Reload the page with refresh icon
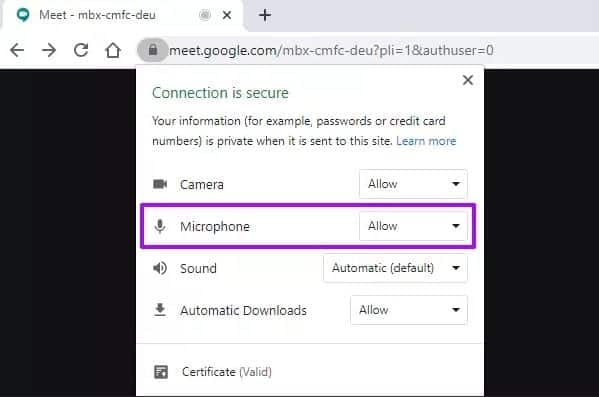This screenshot has height=397, width=599. [x=81, y=50]
